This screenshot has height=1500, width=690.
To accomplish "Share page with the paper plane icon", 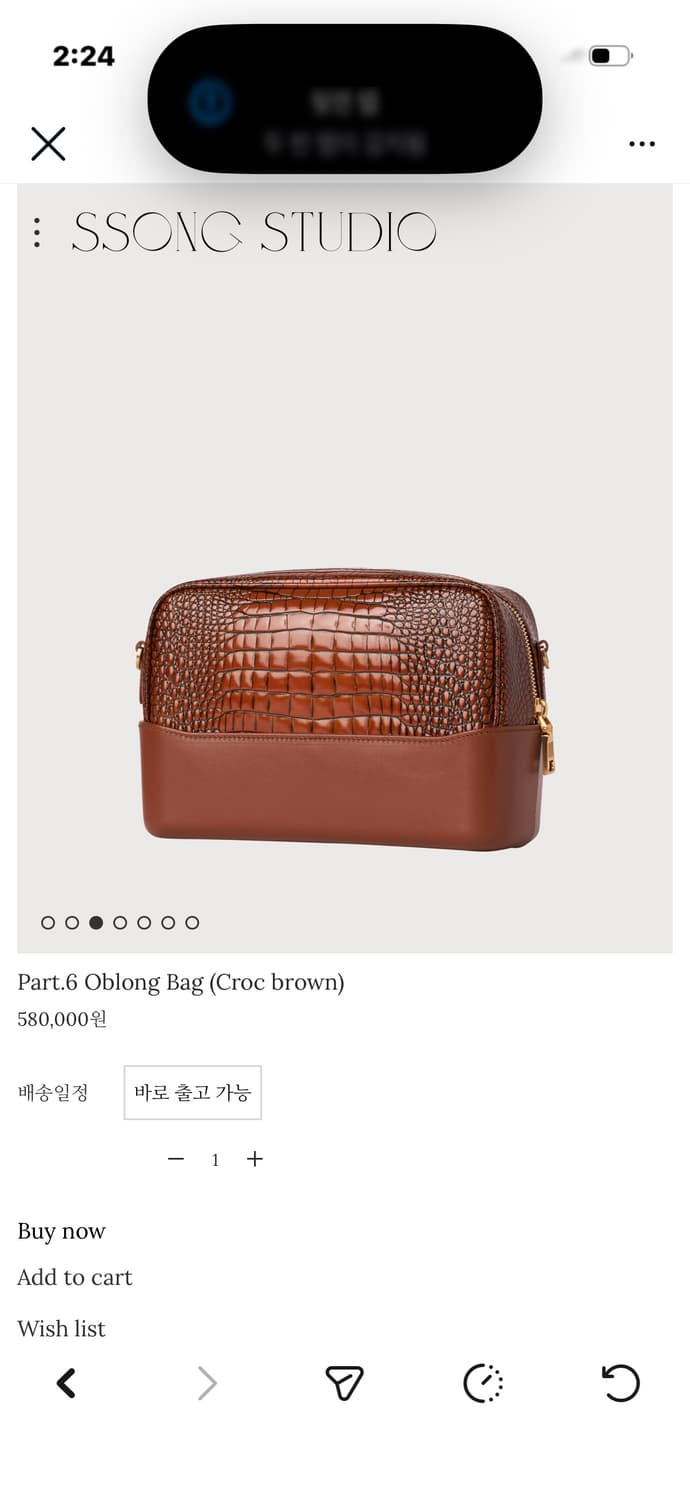I will 344,1383.
